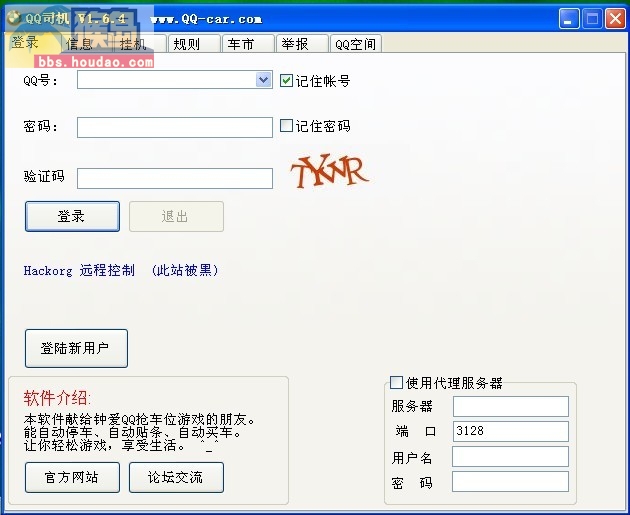630x515 pixels.
Task: Focus the 密码 login password field
Action: click(x=175, y=127)
